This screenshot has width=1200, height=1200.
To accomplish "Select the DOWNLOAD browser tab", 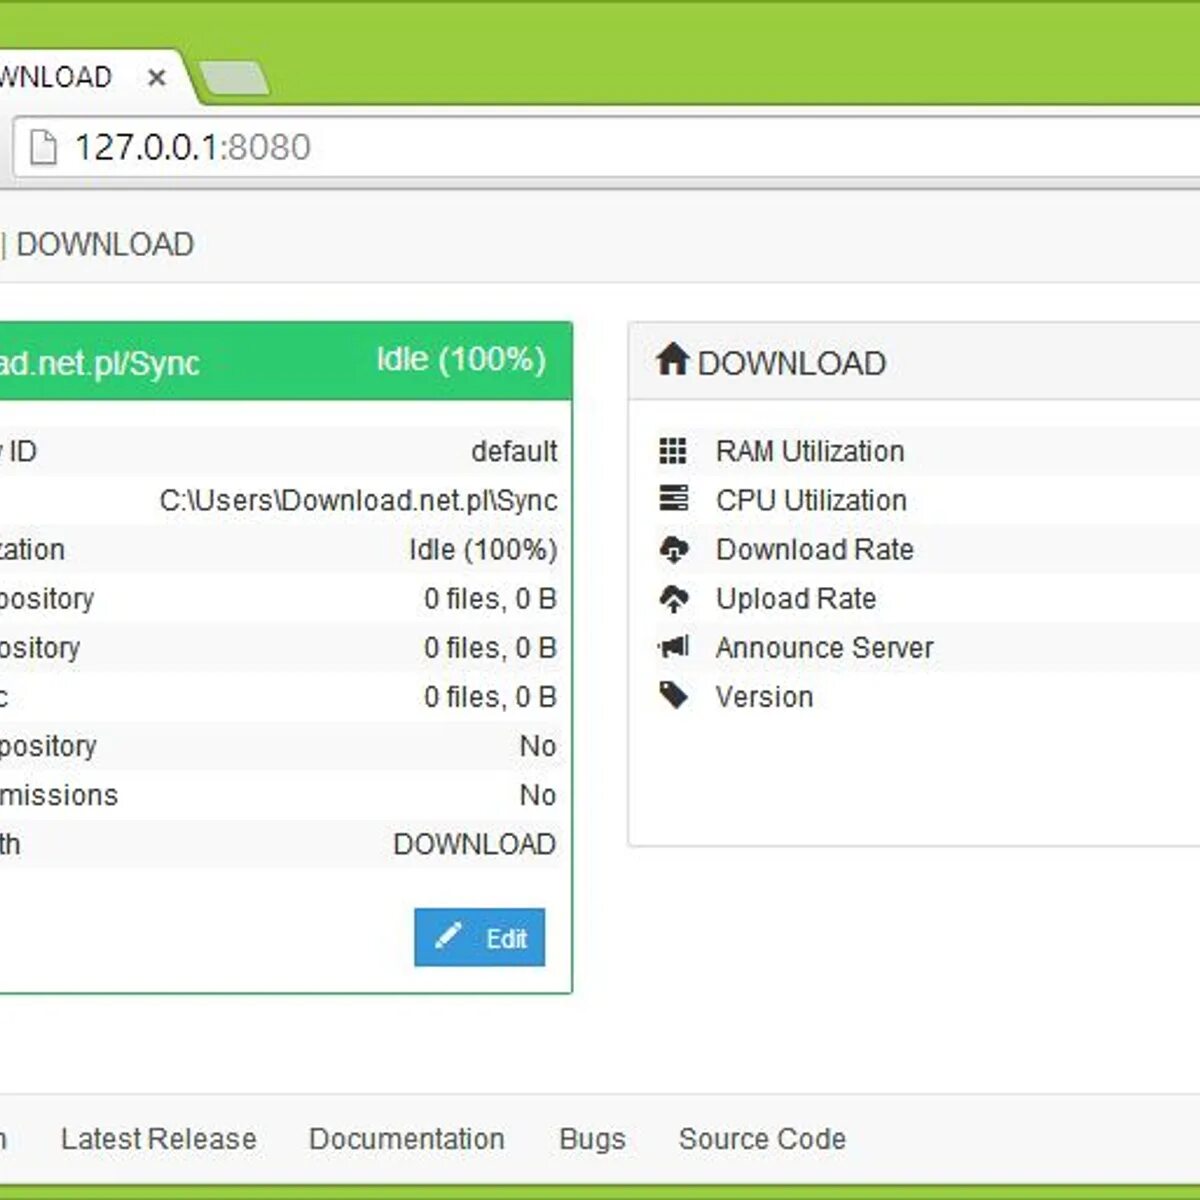I will pos(90,77).
